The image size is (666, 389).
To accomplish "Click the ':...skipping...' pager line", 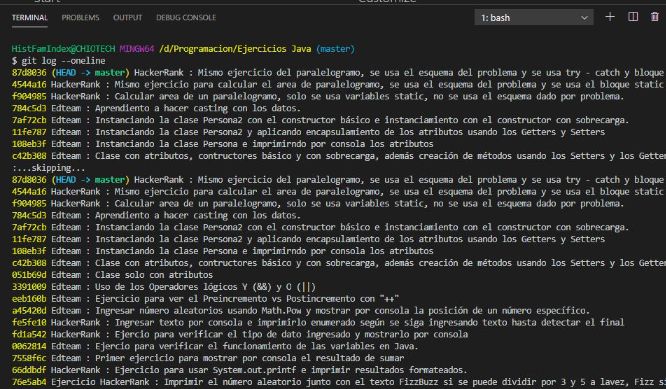I will (x=48, y=168).
